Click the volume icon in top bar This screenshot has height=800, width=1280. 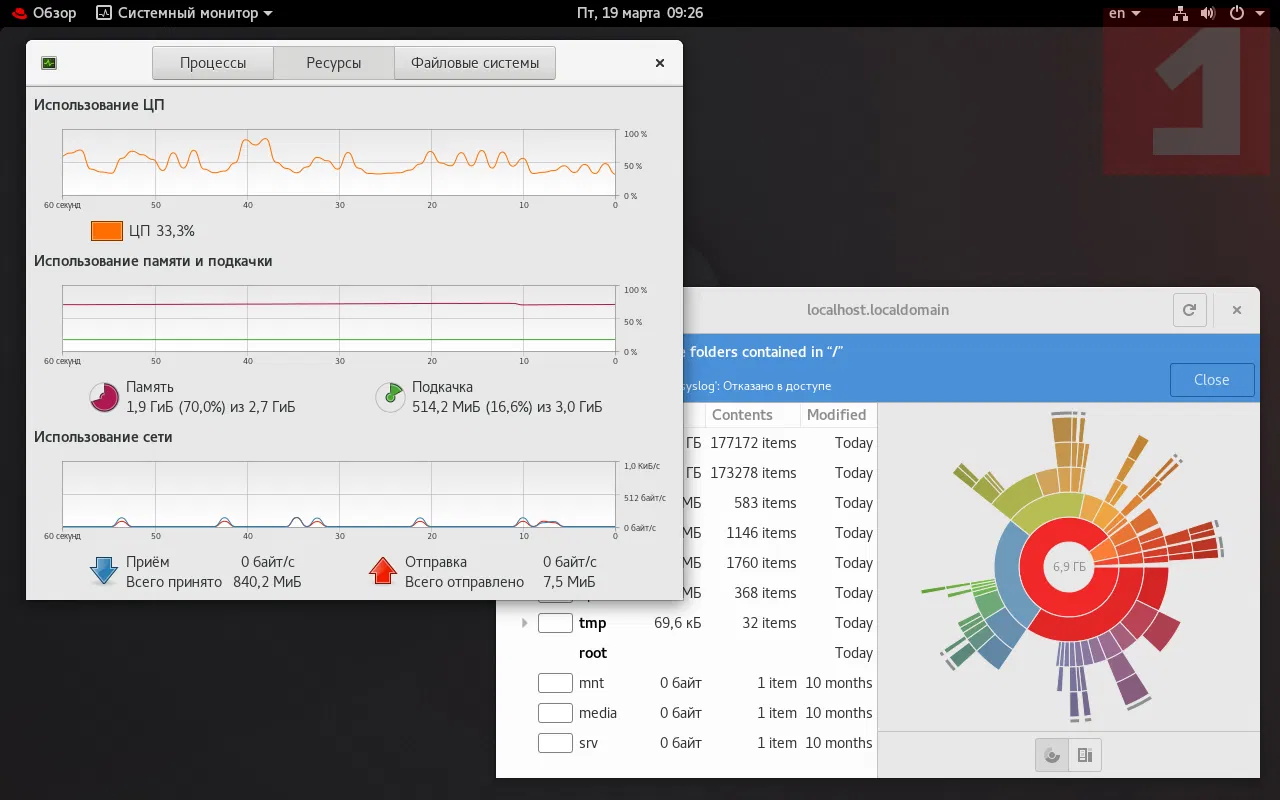[x=1208, y=13]
